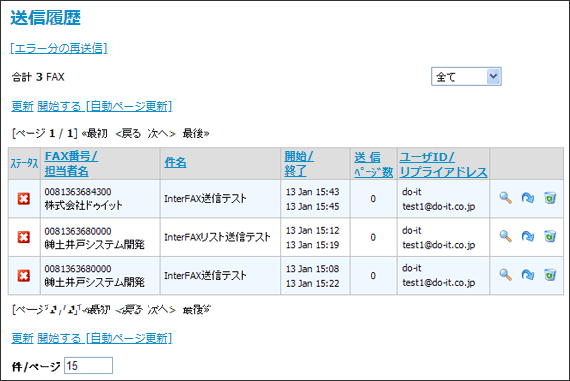Sort by FAX番号/担当者名 column header
The width and height of the screenshot is (570, 381).
coord(71,164)
